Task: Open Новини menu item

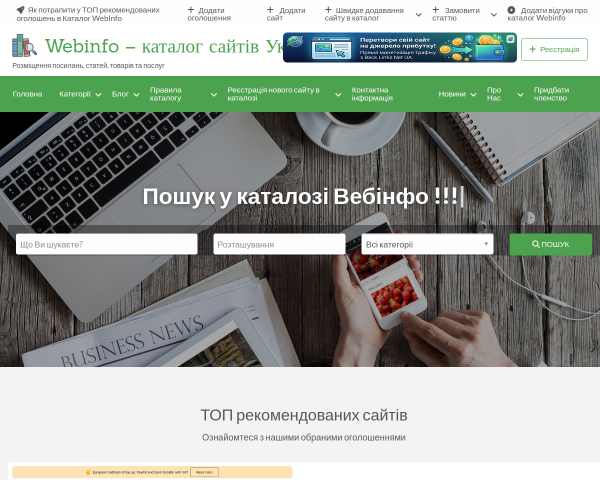Action: click(452, 94)
